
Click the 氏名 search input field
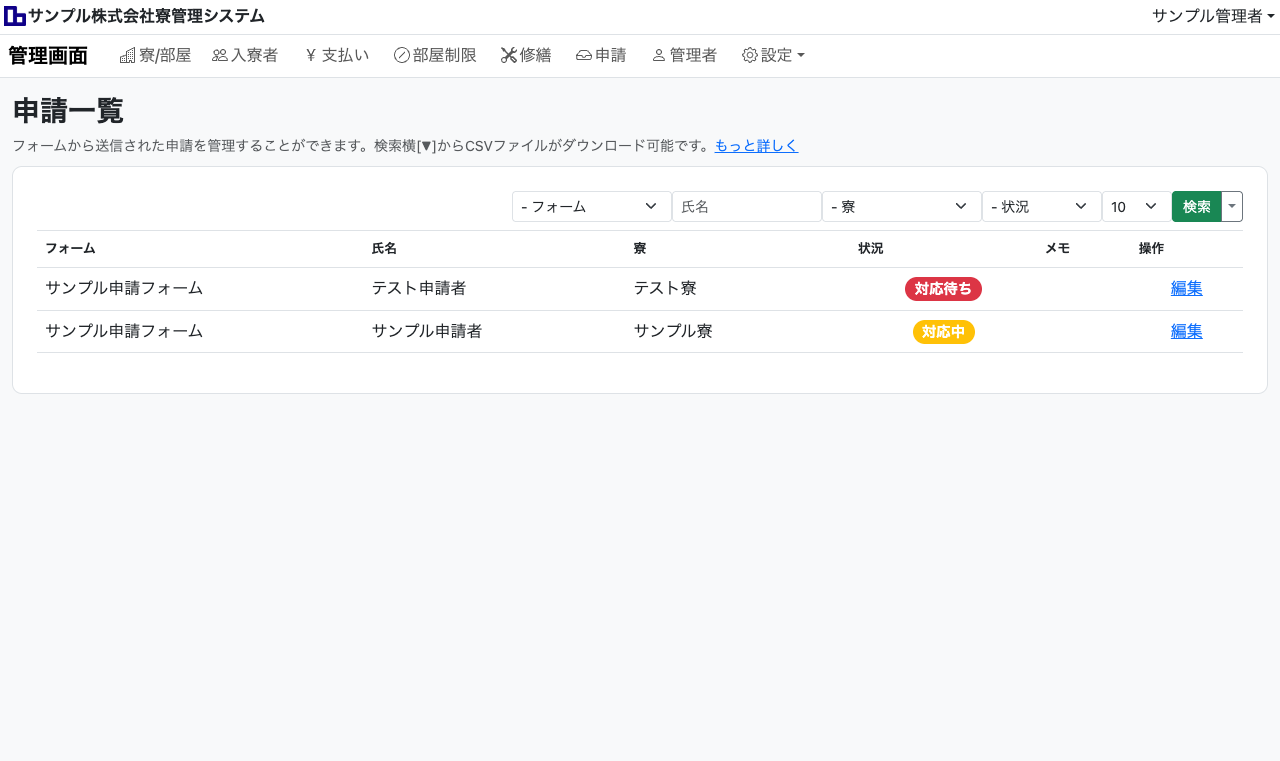pos(746,207)
